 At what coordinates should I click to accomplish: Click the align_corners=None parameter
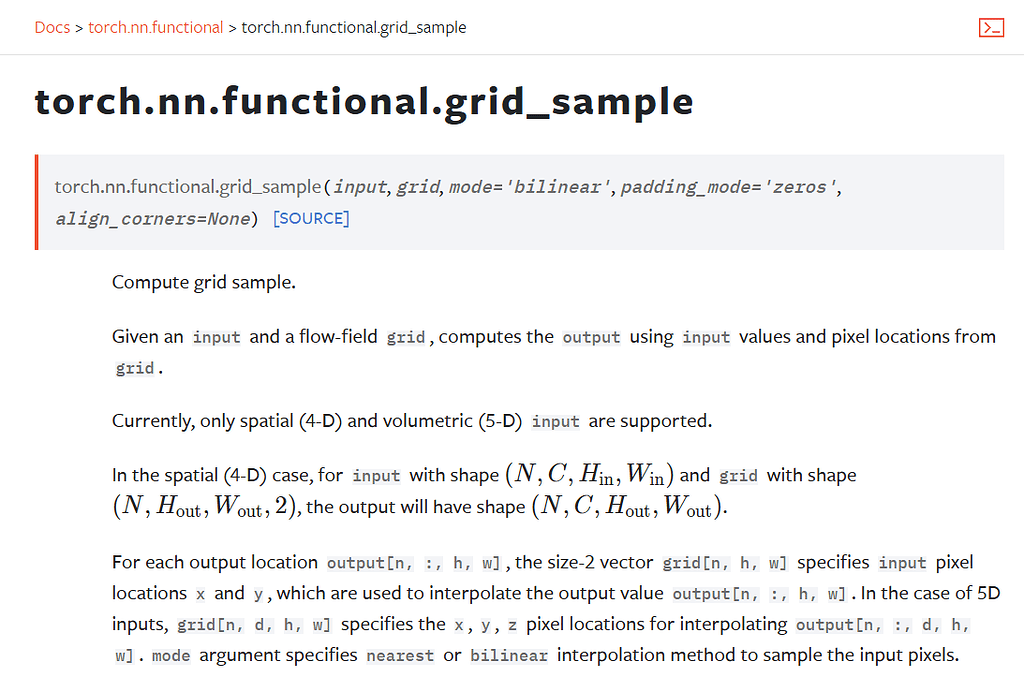tap(153, 219)
